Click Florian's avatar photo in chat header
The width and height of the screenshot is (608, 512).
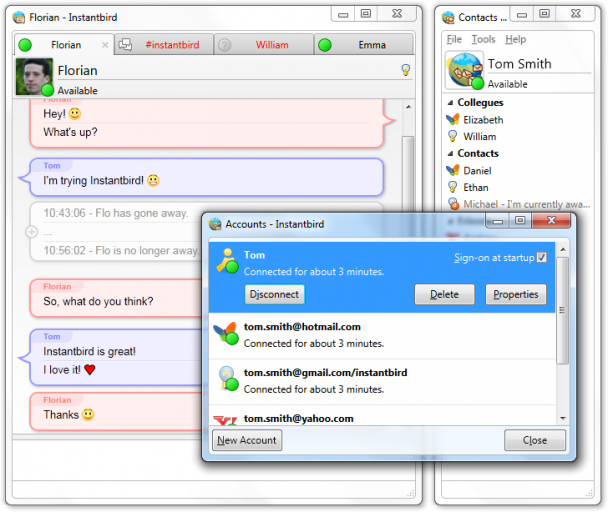pos(34,76)
